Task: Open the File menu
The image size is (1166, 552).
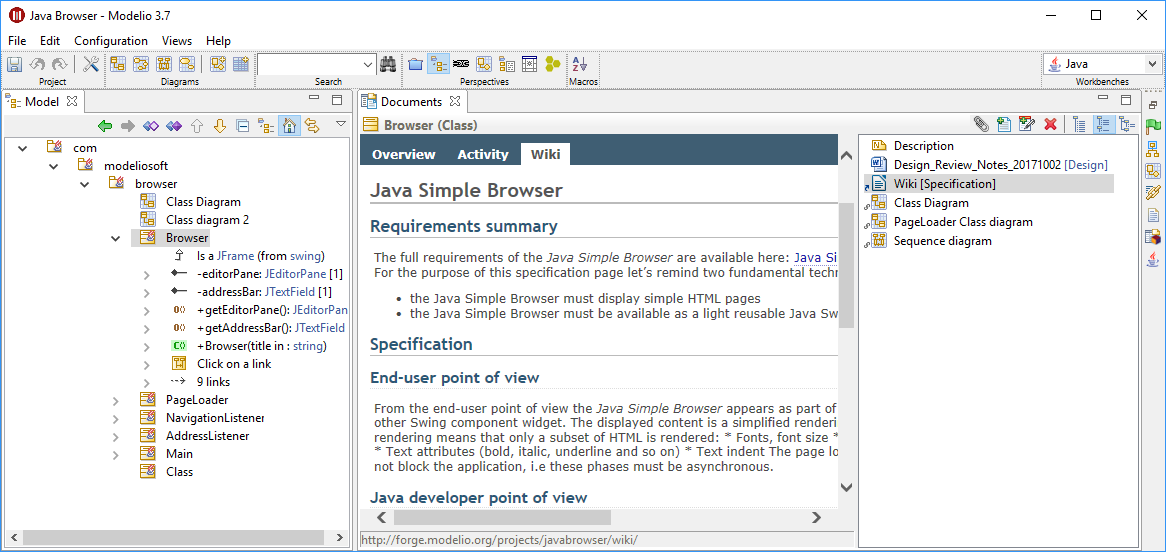Action: click(17, 41)
